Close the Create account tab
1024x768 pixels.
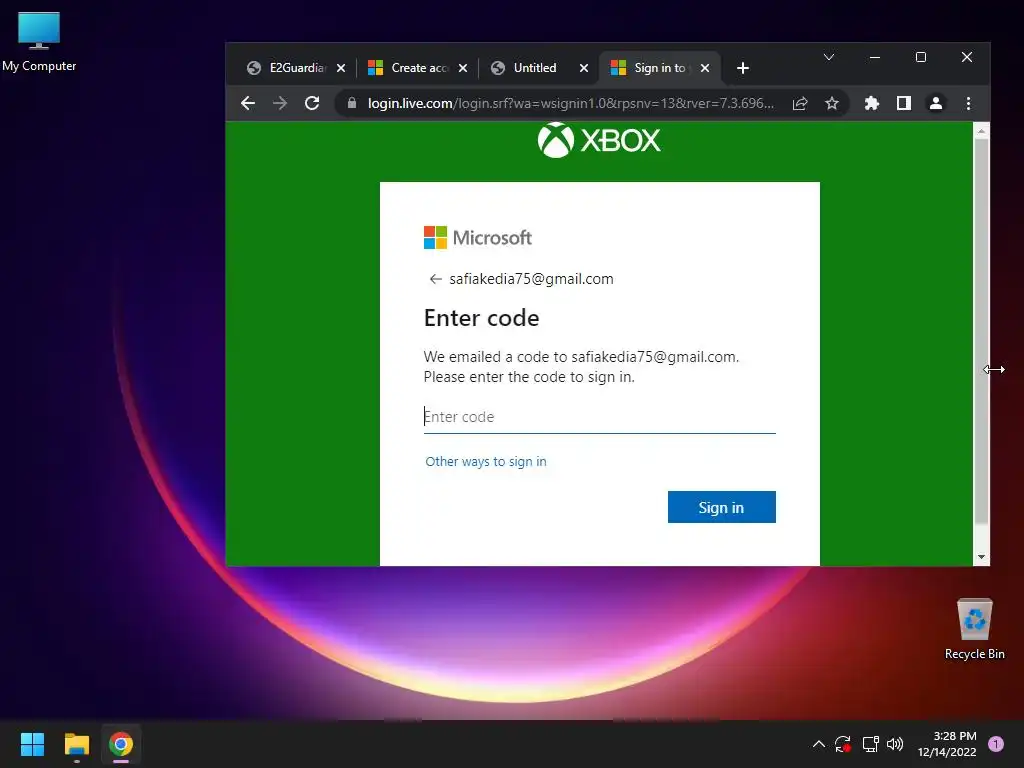462,68
